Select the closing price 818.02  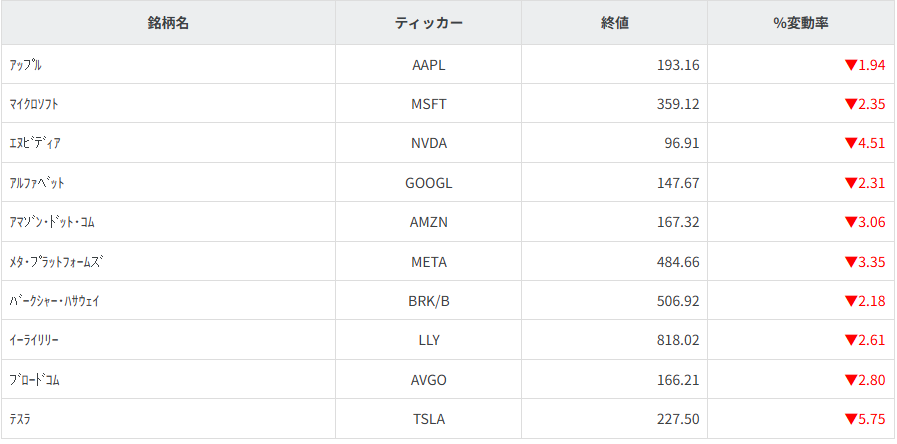675,340
